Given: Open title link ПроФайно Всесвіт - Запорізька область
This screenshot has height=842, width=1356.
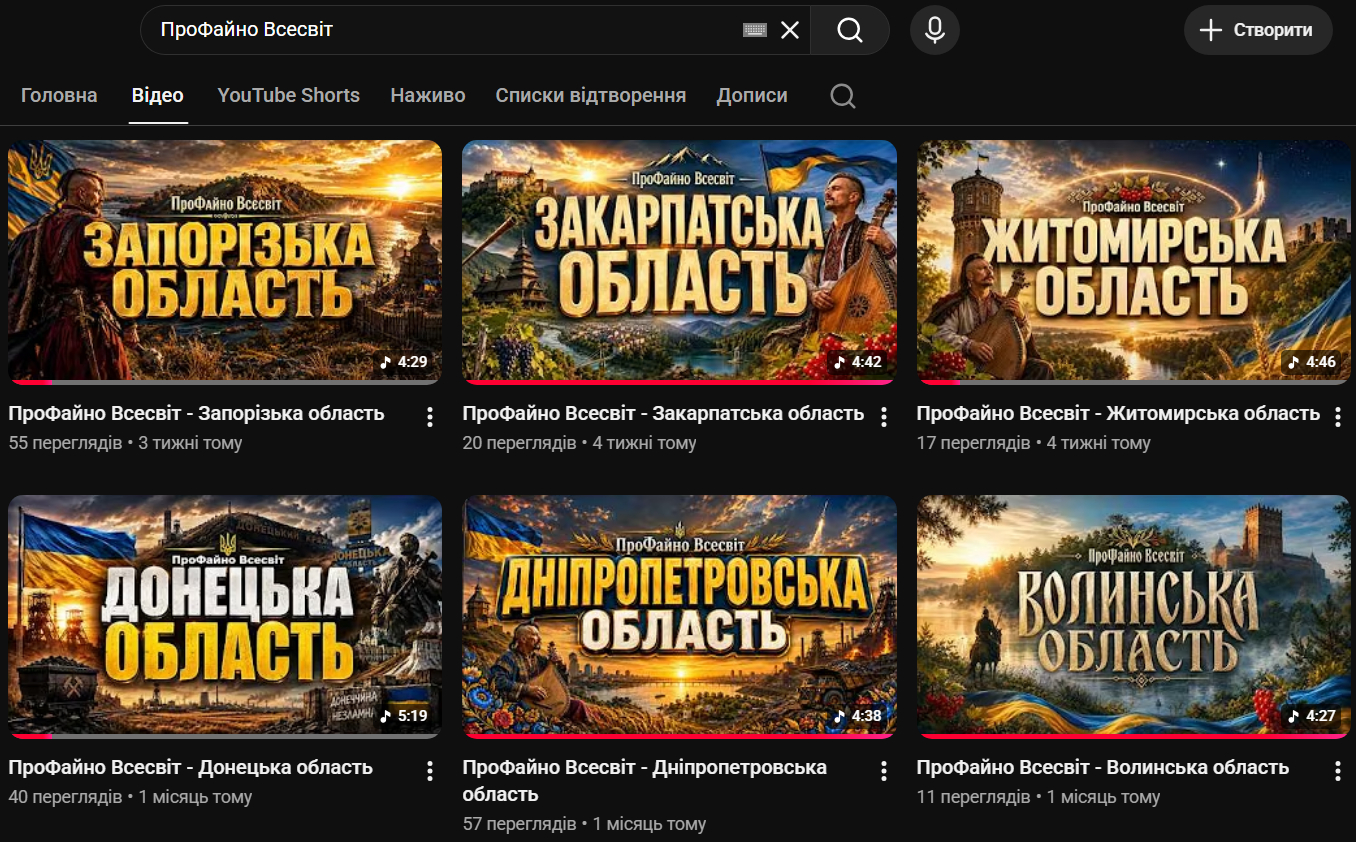Looking at the screenshot, I should (196, 413).
